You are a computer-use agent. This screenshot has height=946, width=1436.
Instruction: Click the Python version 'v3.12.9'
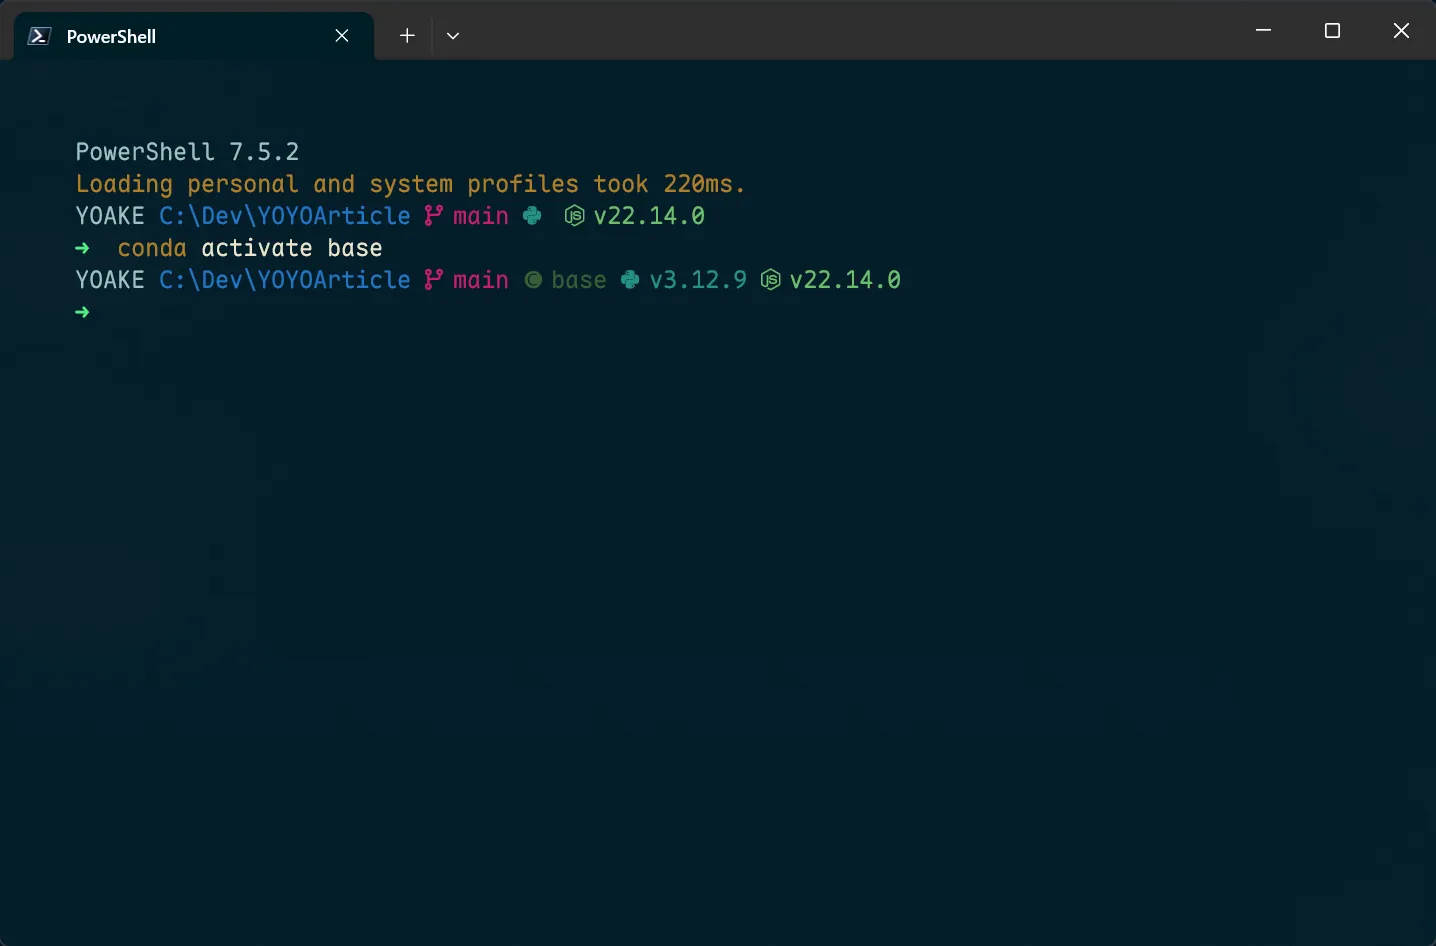coord(698,280)
